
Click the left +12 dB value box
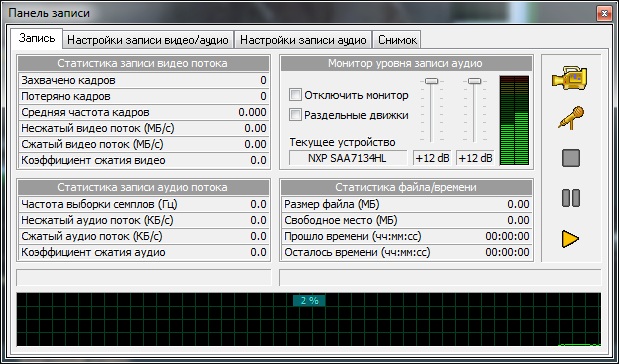pos(432,158)
